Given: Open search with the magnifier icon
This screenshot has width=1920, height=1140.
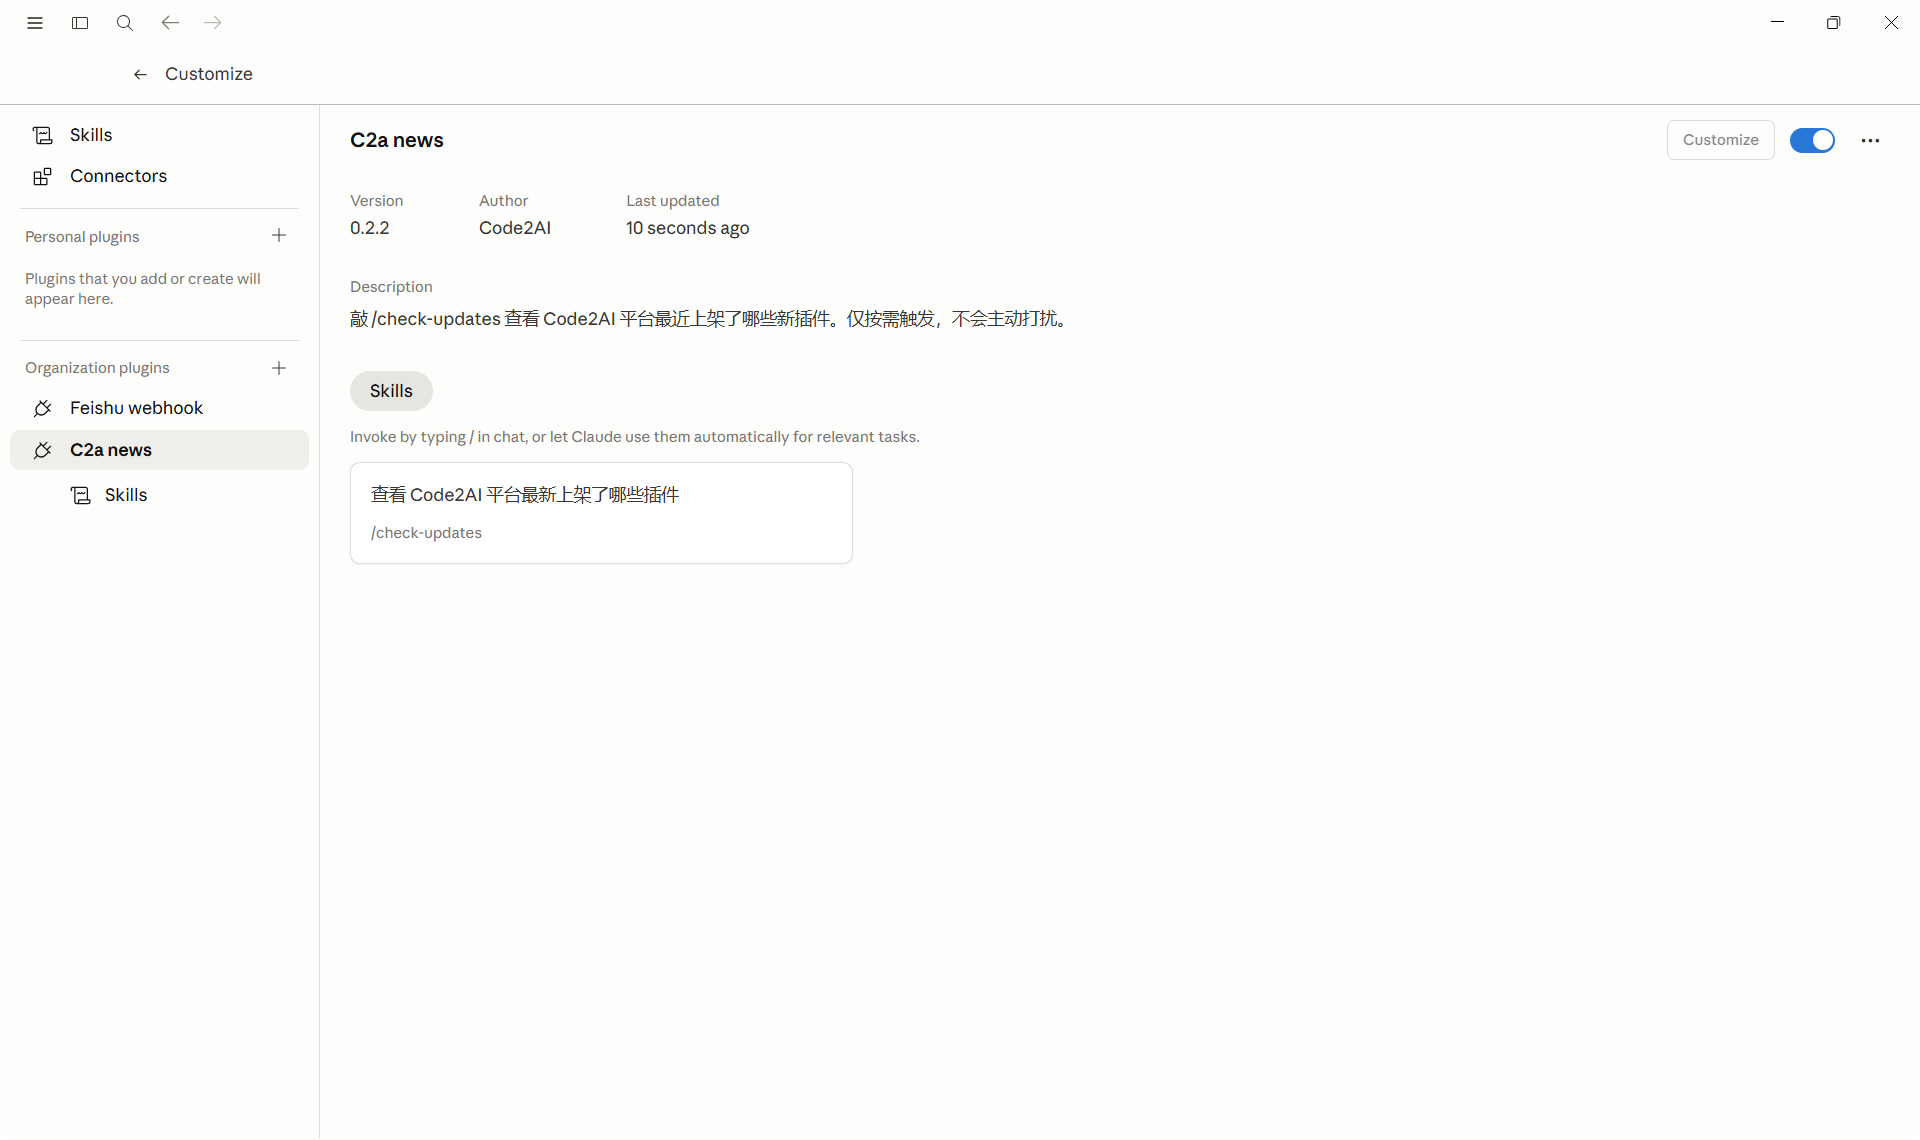Looking at the screenshot, I should pyautogui.click(x=125, y=23).
